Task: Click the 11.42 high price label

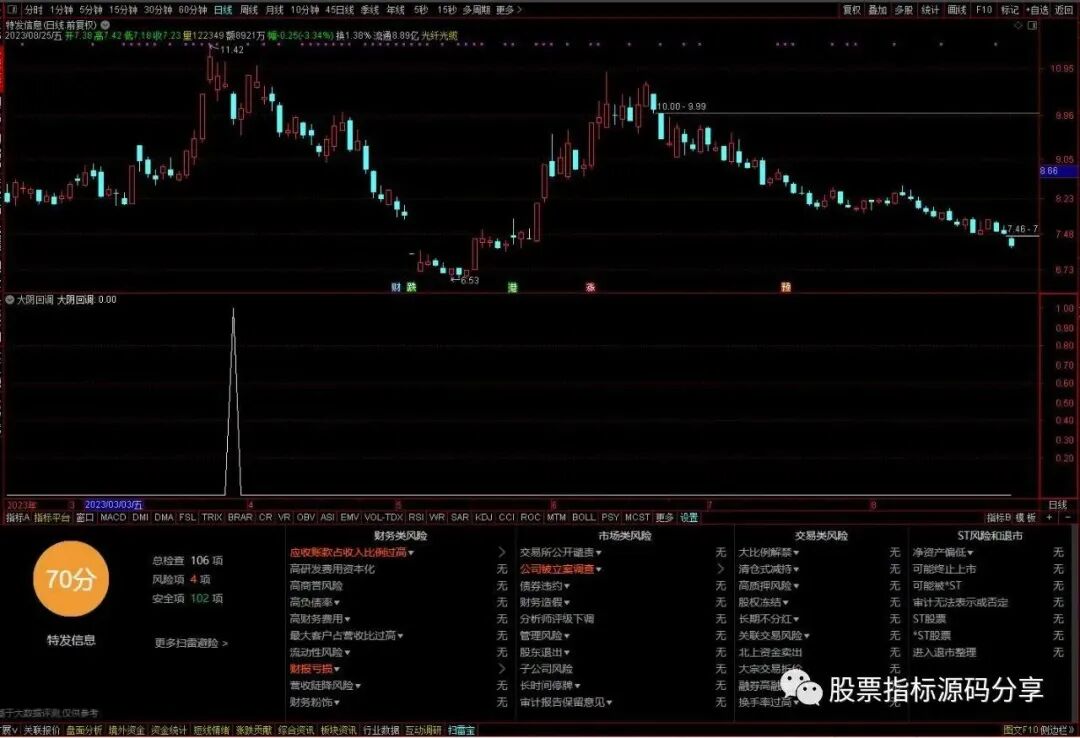Action: point(232,50)
